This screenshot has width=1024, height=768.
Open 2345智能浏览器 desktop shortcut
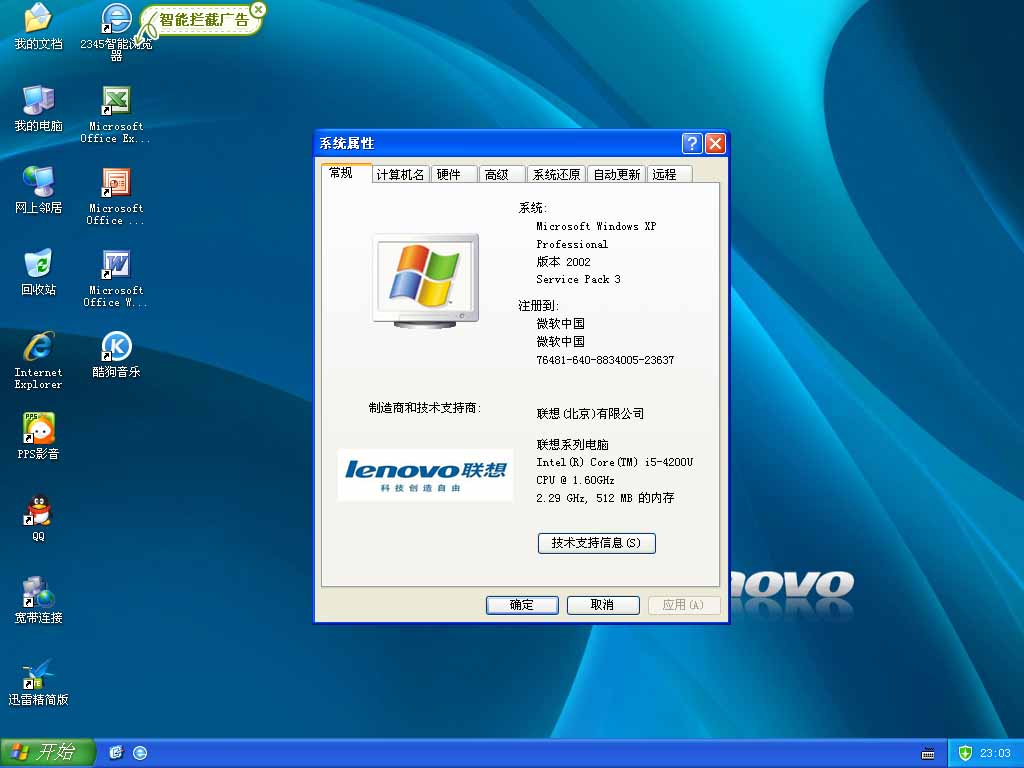(116, 31)
